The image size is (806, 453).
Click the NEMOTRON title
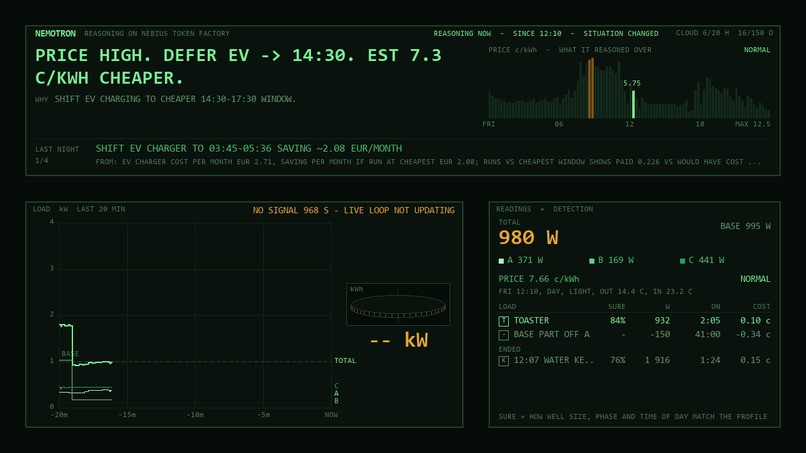coord(55,33)
